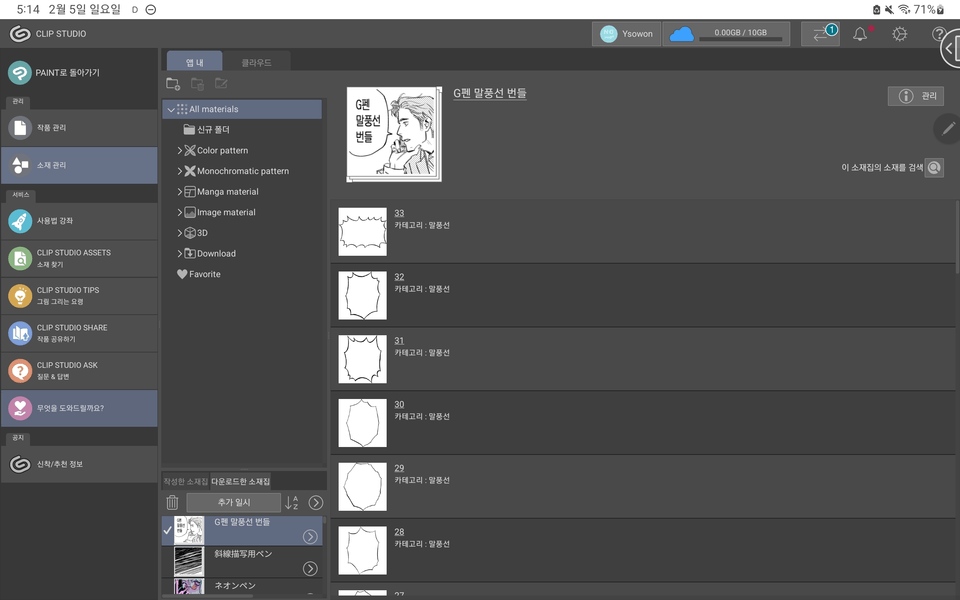Click the cloud storage usage bar

point(740,39)
